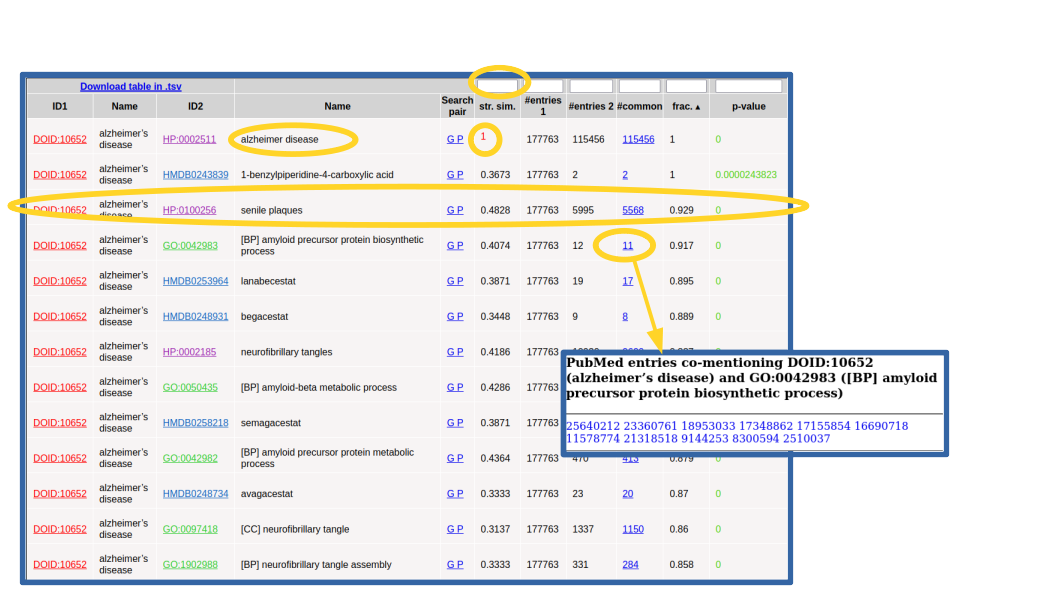Image resolution: width=1058 pixels, height=595 pixels.
Task: Click the 5568 common entries link
Action: [x=633, y=211]
